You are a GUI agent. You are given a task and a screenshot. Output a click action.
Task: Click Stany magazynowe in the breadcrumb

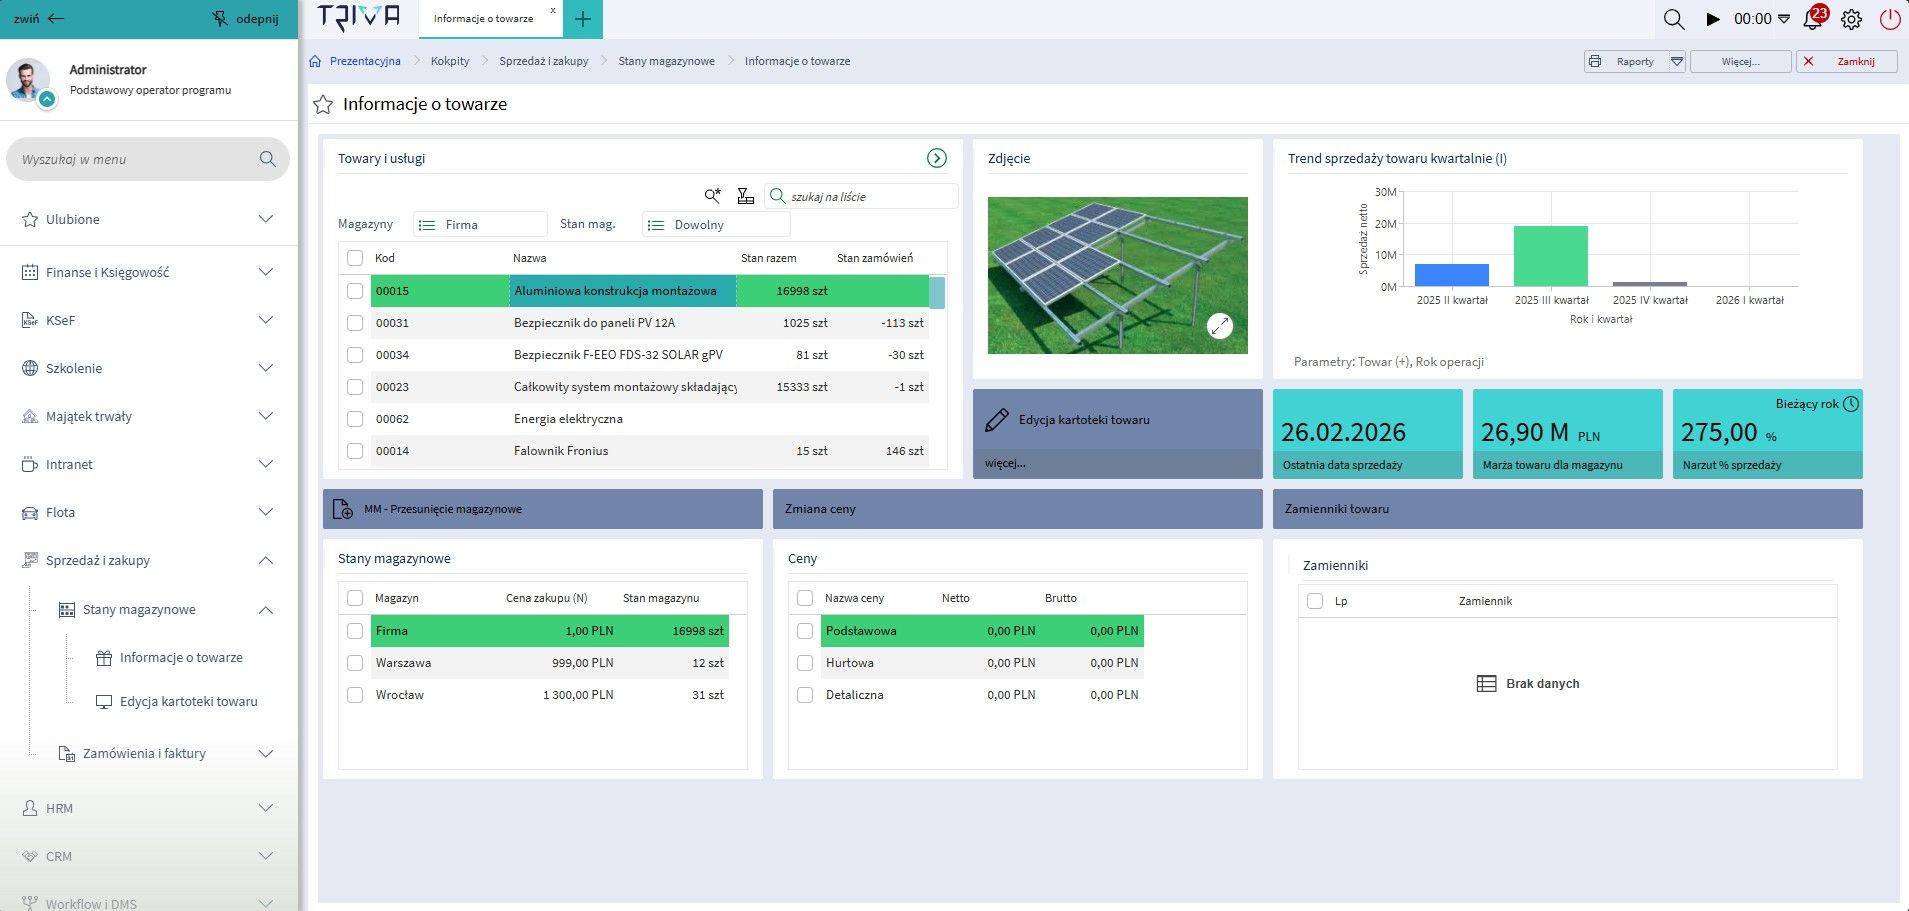666,61
